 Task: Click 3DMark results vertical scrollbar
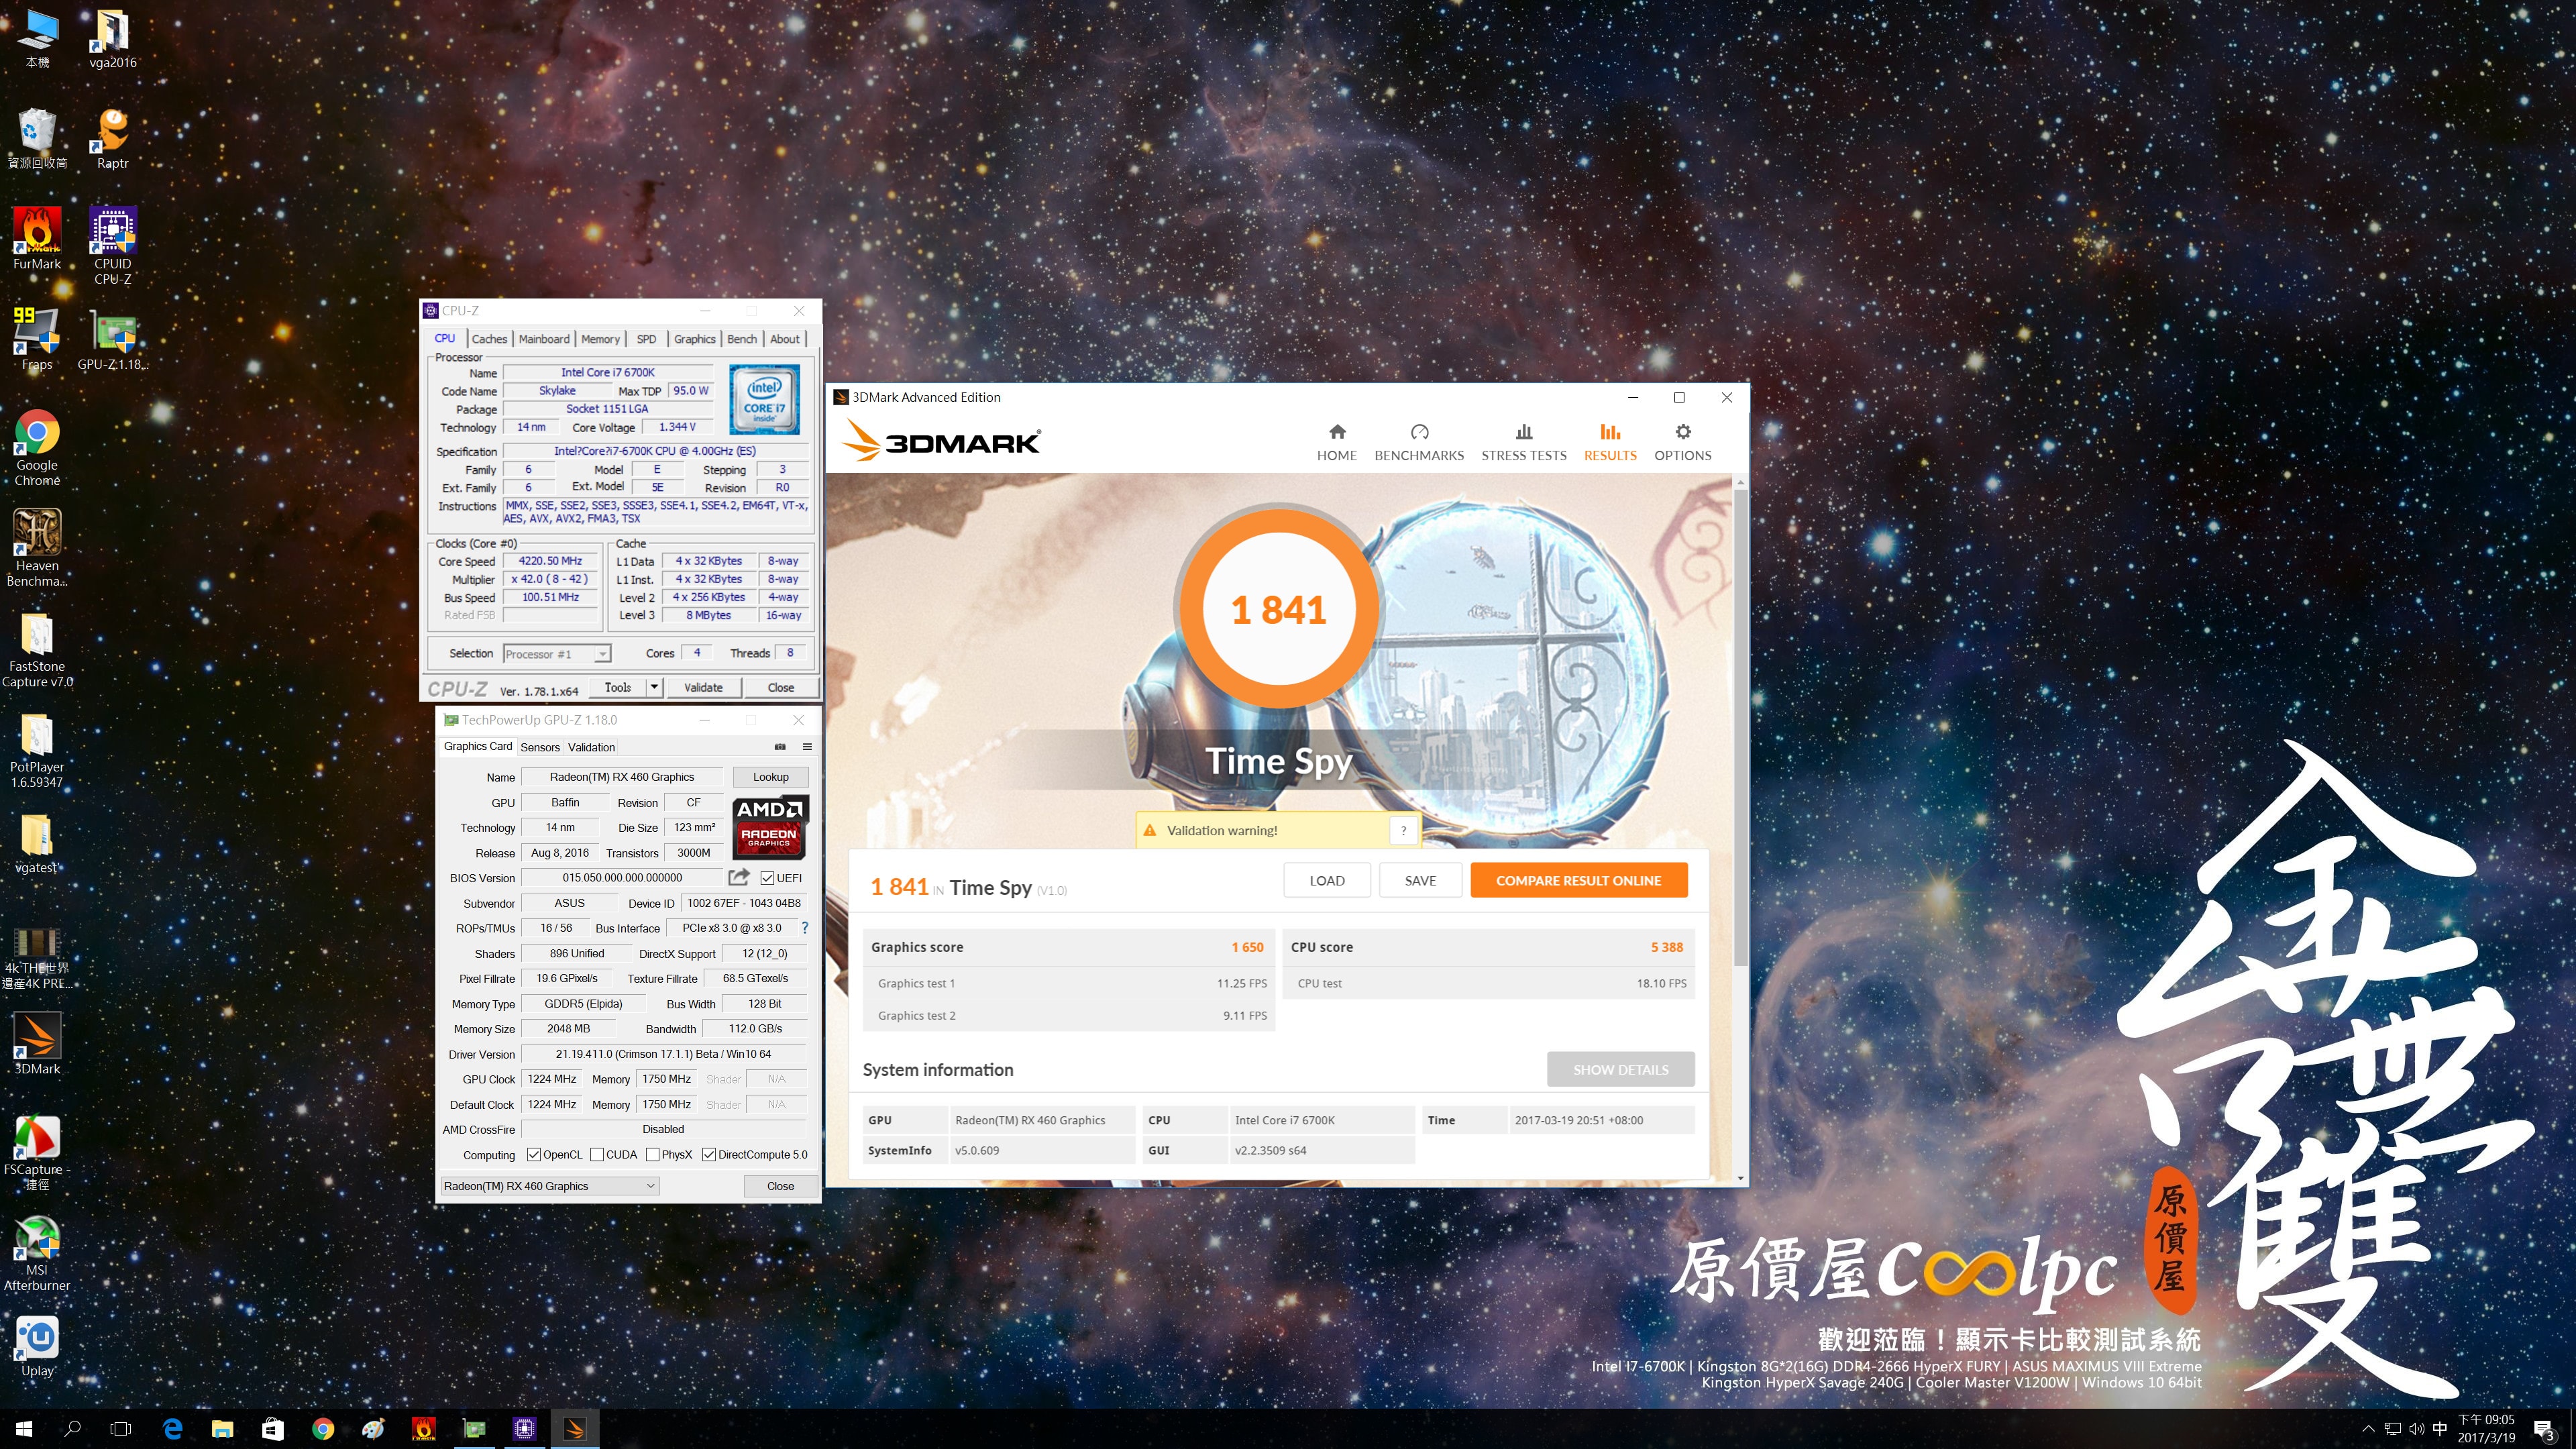coord(1741,728)
